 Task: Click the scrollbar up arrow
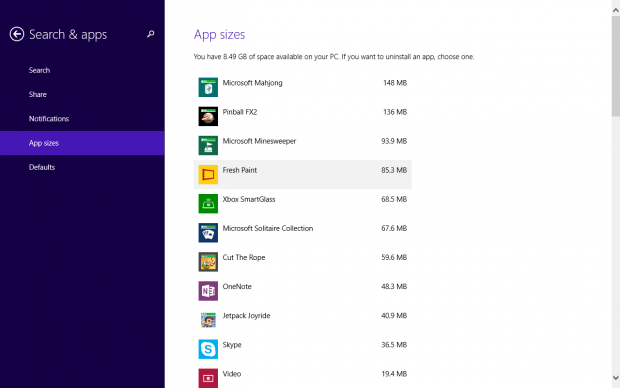click(x=616, y=11)
